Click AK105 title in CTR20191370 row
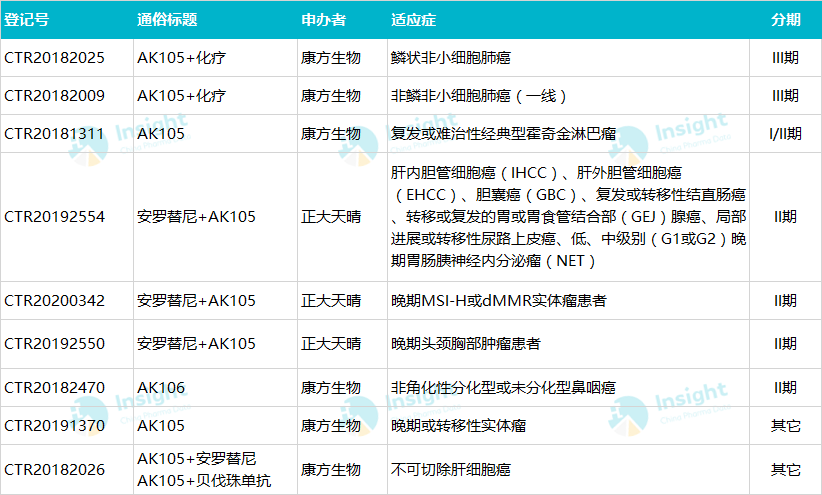 tap(161, 425)
